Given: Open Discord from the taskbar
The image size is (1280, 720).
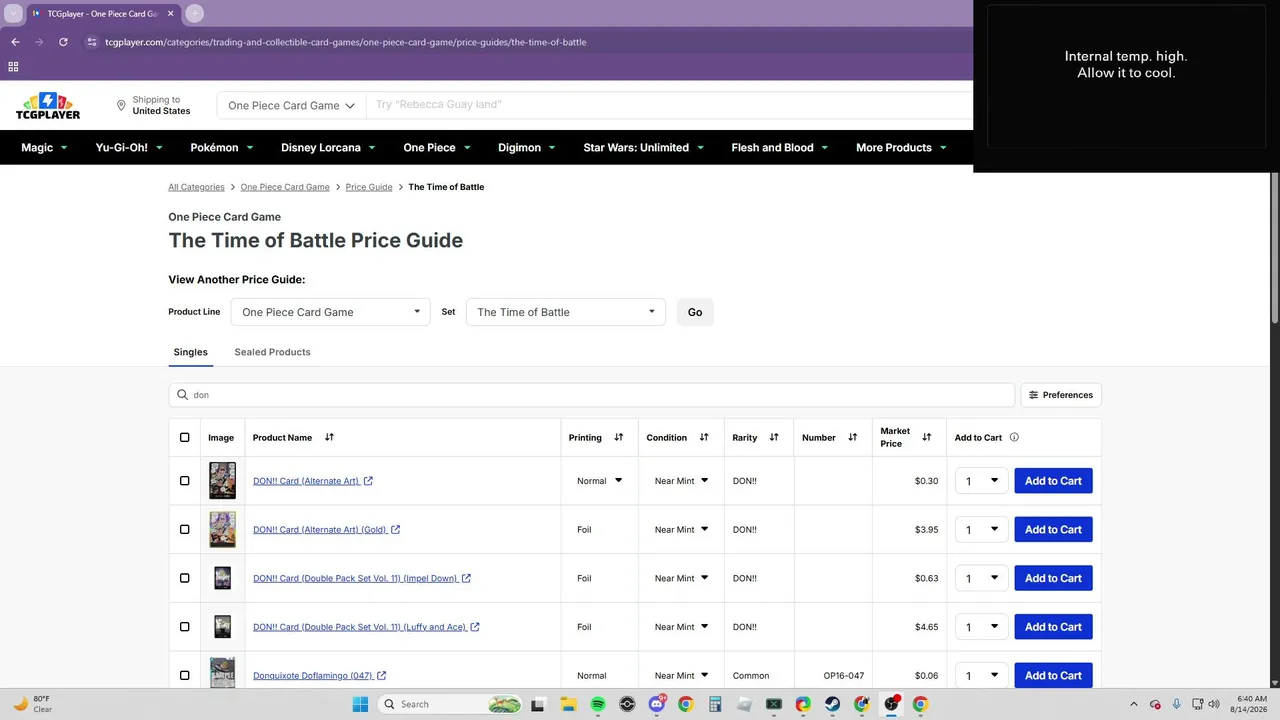Looking at the screenshot, I should click(657, 704).
